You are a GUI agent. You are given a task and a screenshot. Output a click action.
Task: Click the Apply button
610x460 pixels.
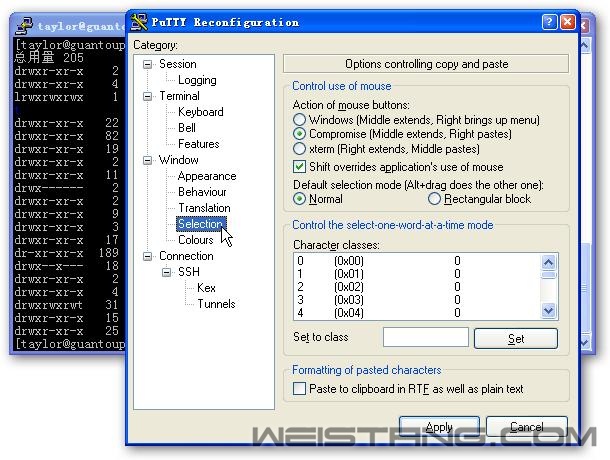pyautogui.click(x=439, y=427)
